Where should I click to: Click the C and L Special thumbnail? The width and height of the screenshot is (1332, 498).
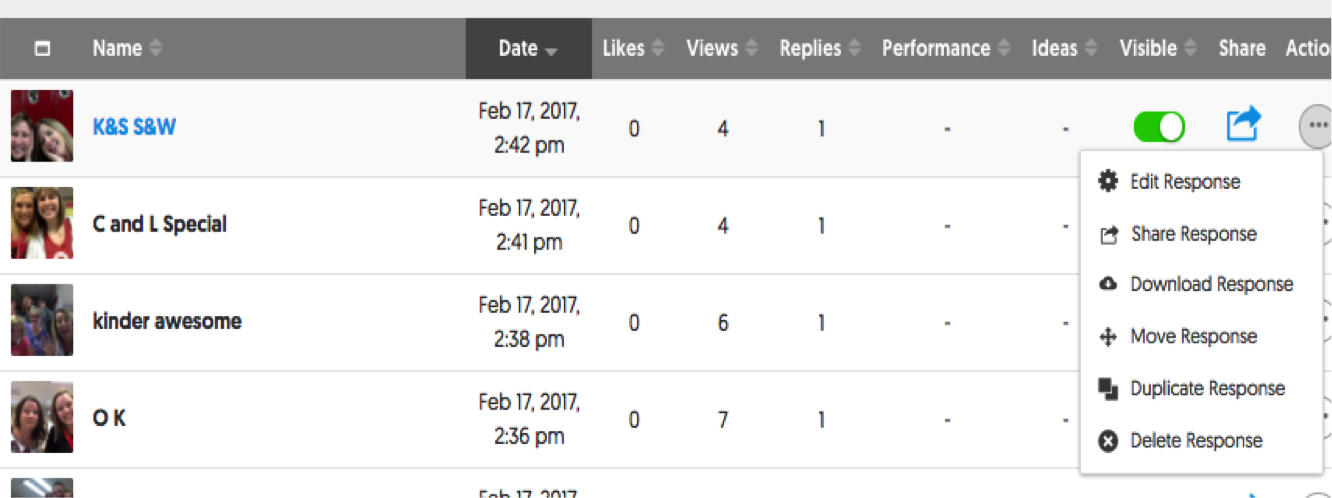[x=42, y=223]
